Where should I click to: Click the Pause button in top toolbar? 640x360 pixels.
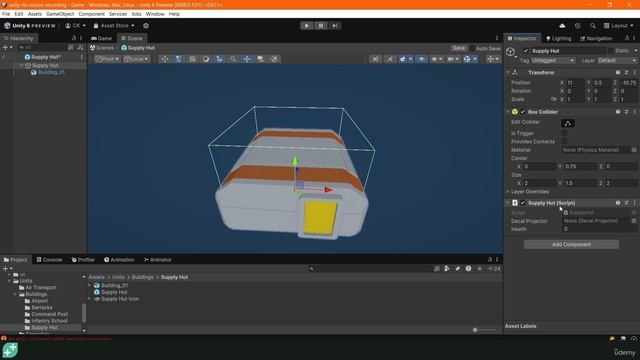(321, 26)
